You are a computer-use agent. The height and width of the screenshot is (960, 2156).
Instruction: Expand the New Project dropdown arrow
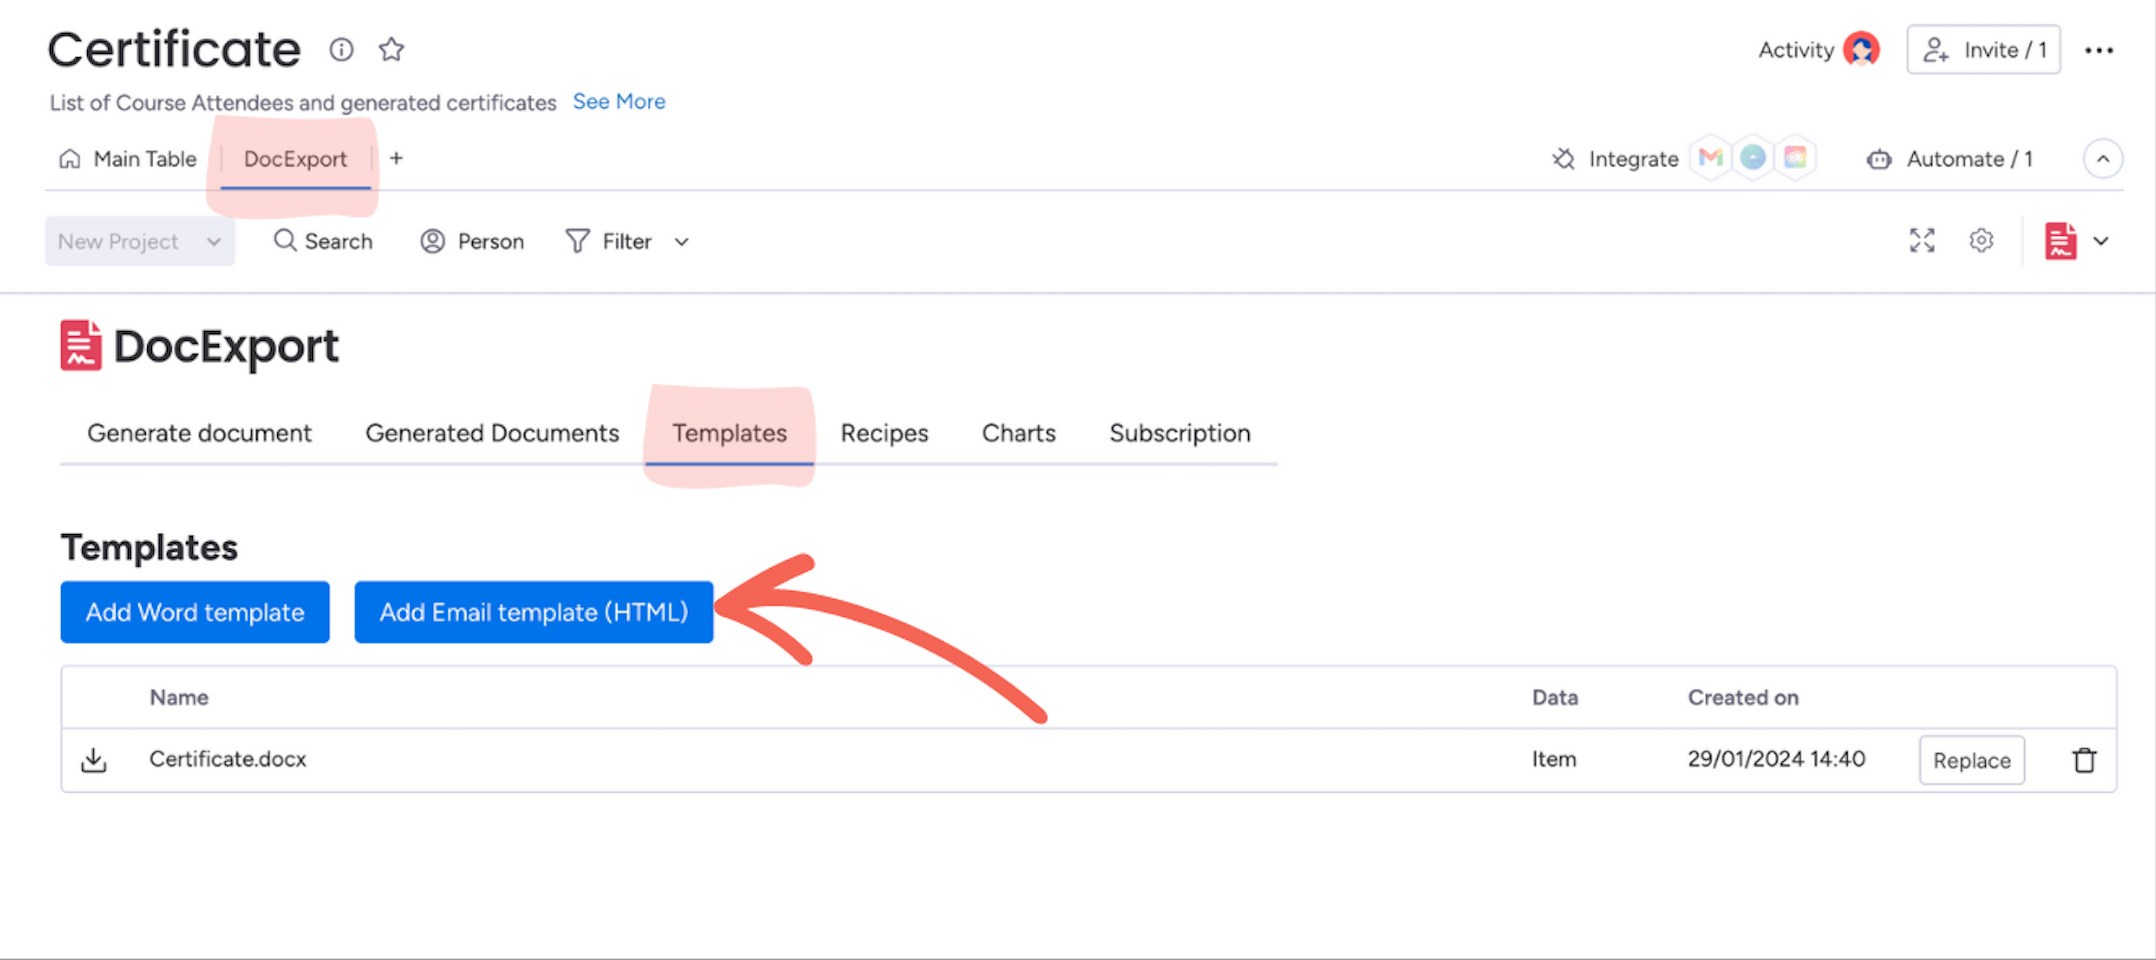tap(214, 241)
